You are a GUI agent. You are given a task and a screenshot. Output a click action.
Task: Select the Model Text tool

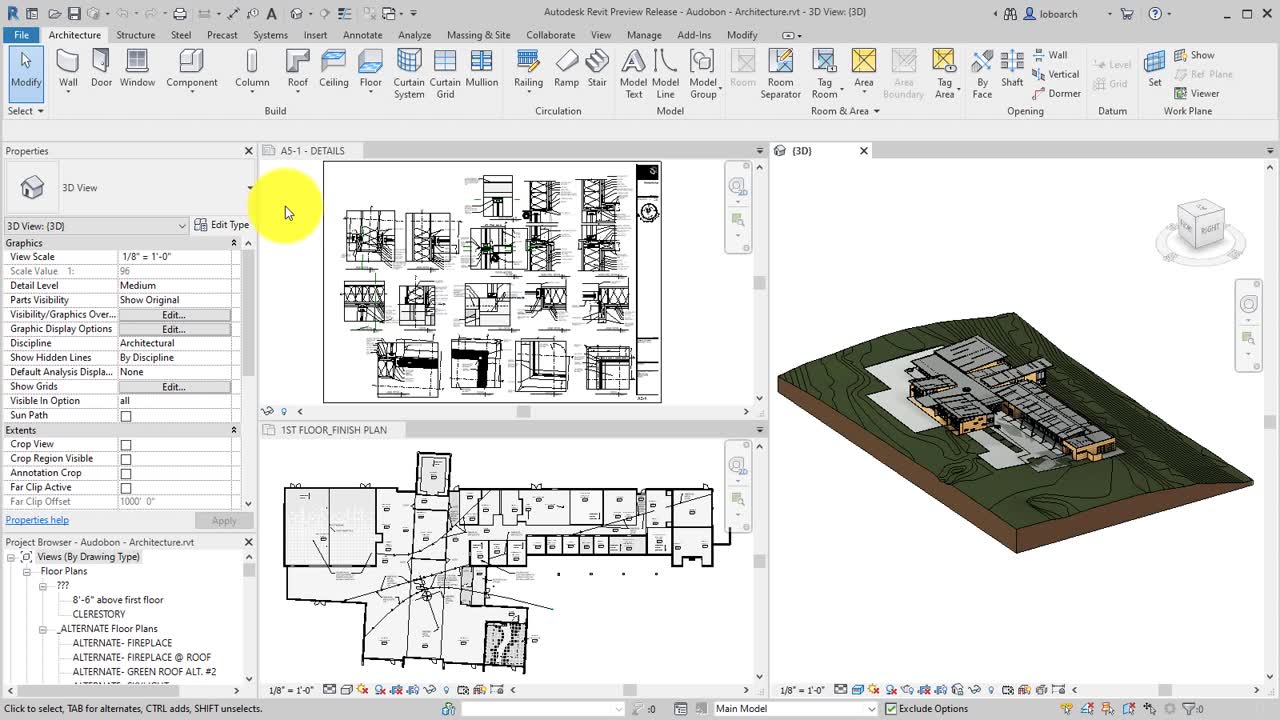pos(634,74)
